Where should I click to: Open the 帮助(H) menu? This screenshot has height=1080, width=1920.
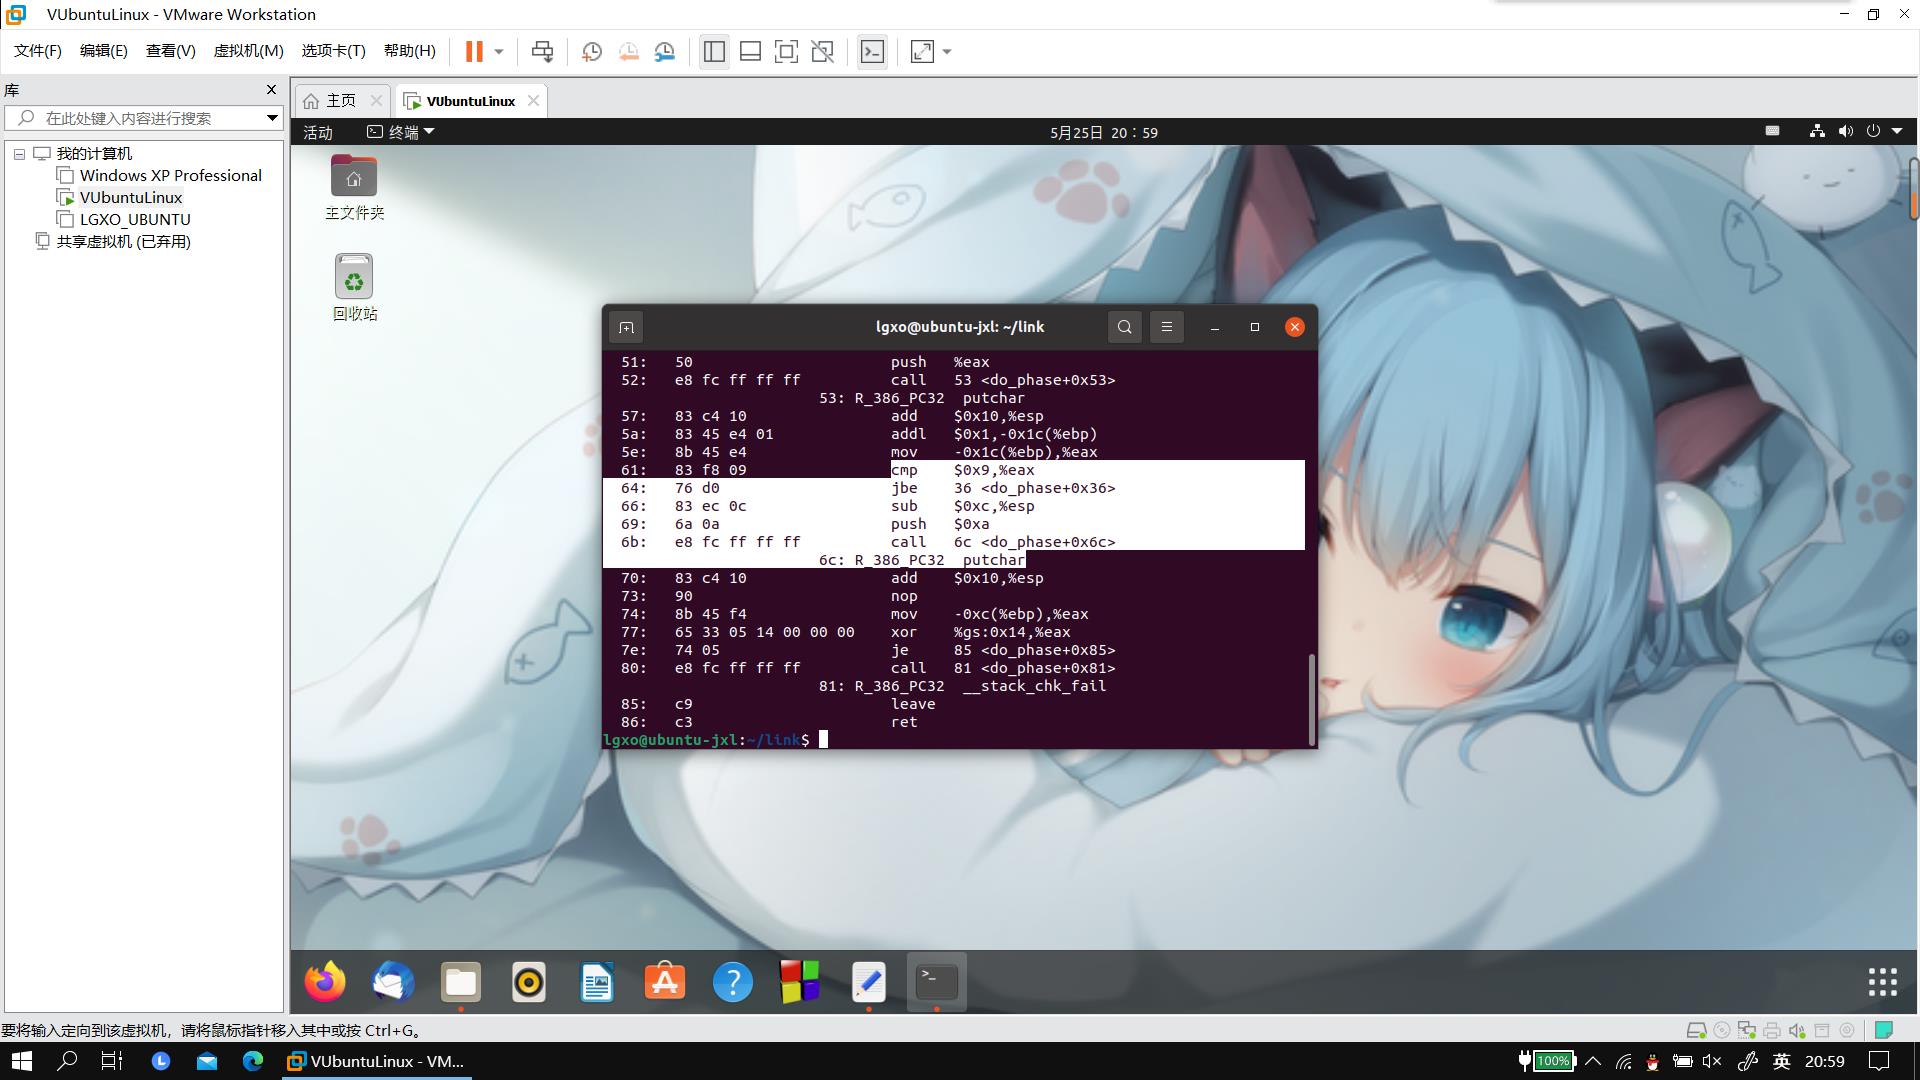point(409,50)
